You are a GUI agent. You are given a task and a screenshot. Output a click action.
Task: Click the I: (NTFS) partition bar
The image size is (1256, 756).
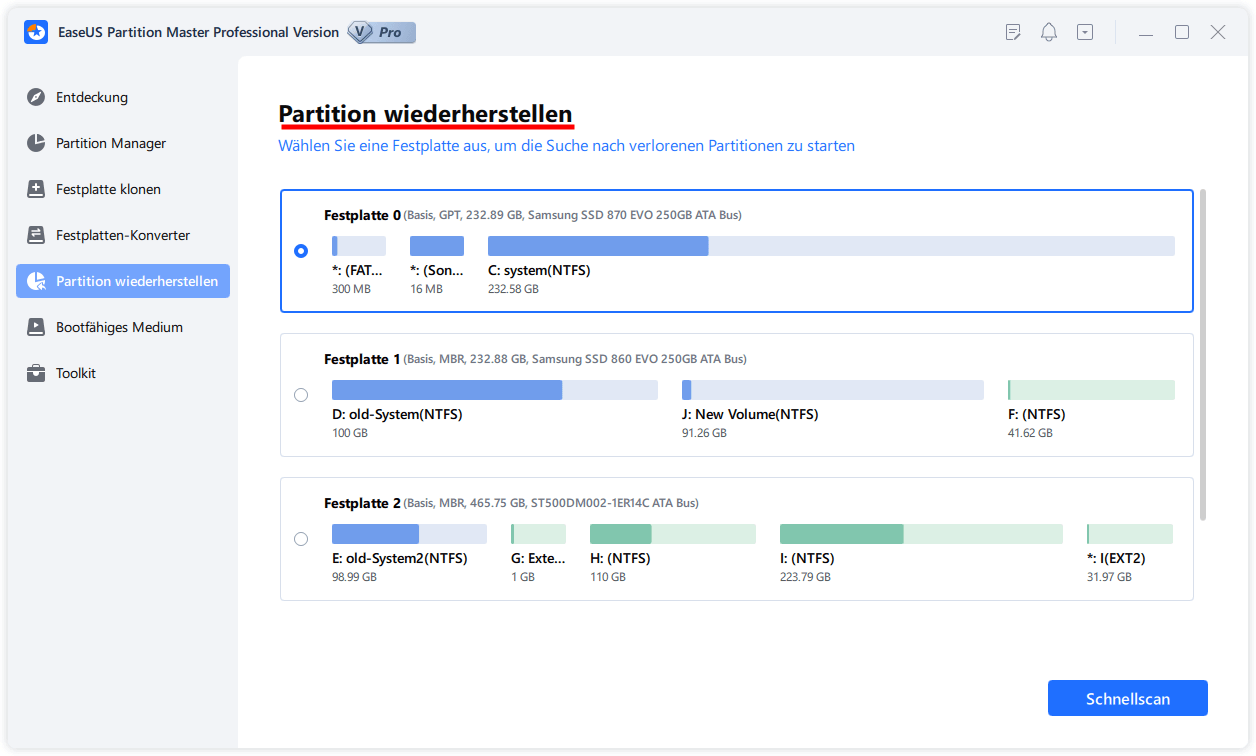[x=921, y=533]
